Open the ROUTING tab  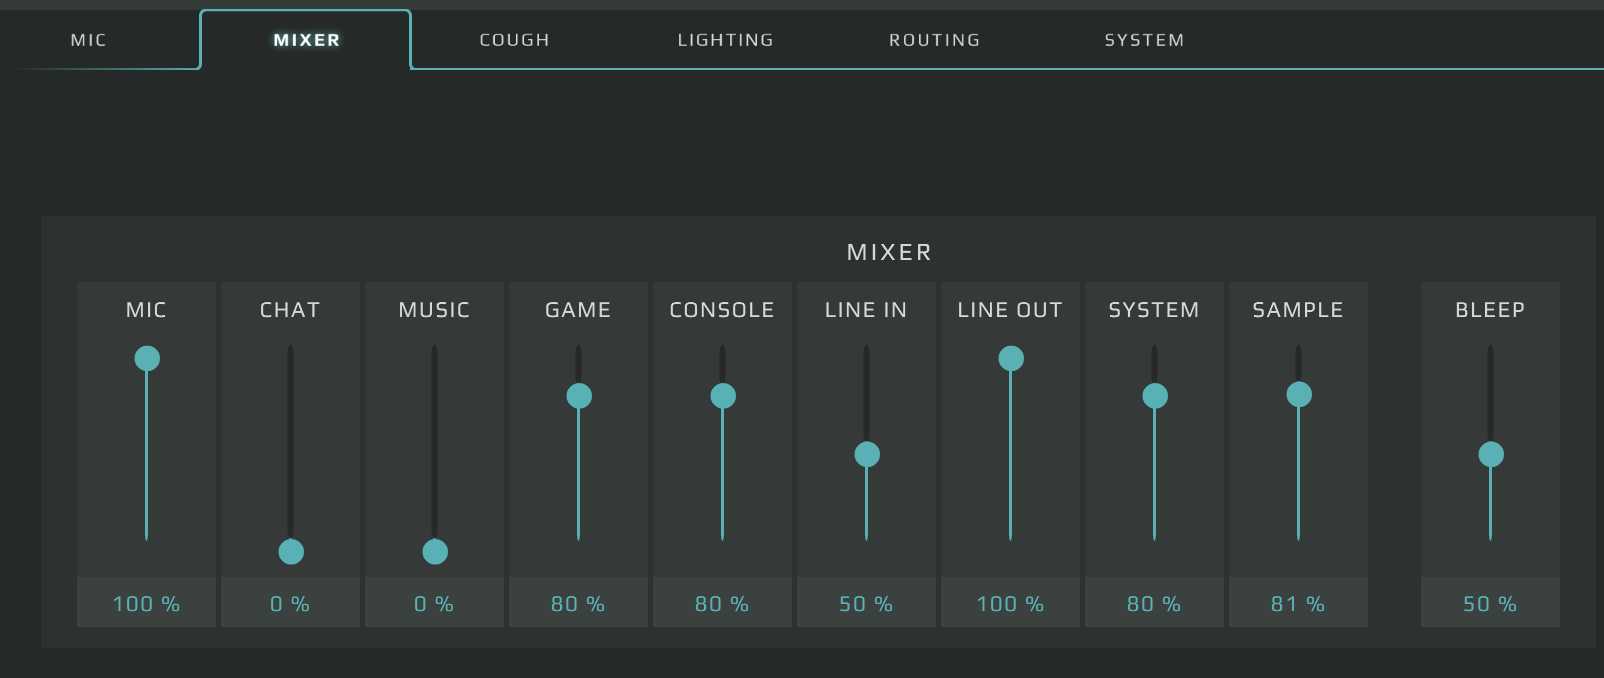coord(934,40)
